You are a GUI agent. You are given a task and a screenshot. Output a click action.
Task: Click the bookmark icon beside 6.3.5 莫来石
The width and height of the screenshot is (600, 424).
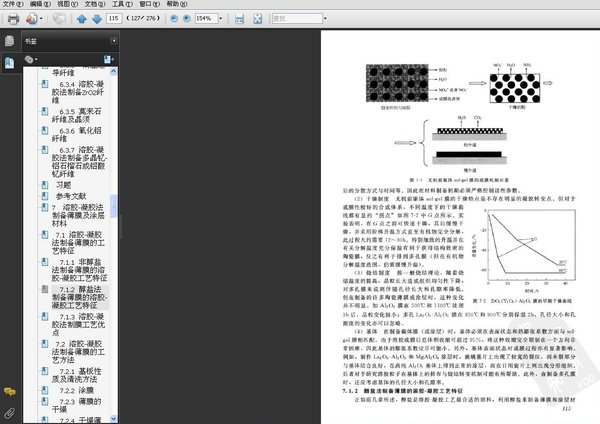coord(45,111)
